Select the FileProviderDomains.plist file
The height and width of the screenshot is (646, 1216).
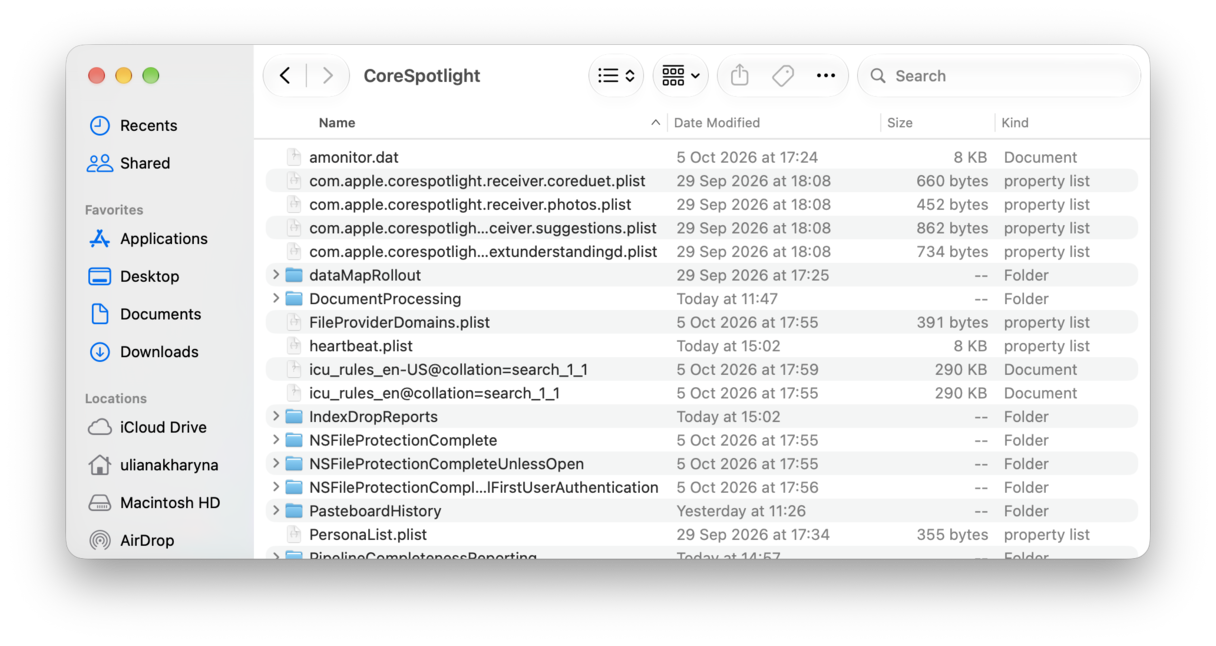click(x=399, y=322)
